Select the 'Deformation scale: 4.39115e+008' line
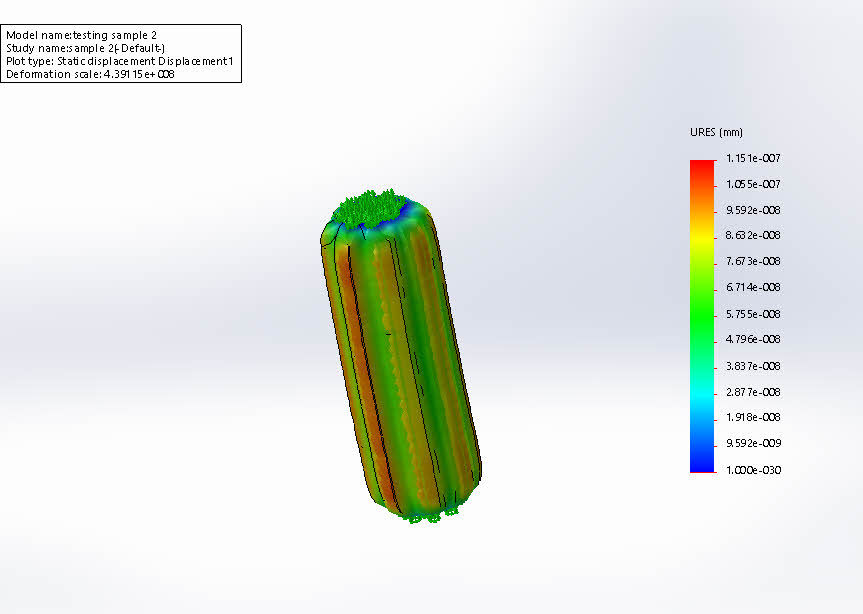 pyautogui.click(x=90, y=74)
